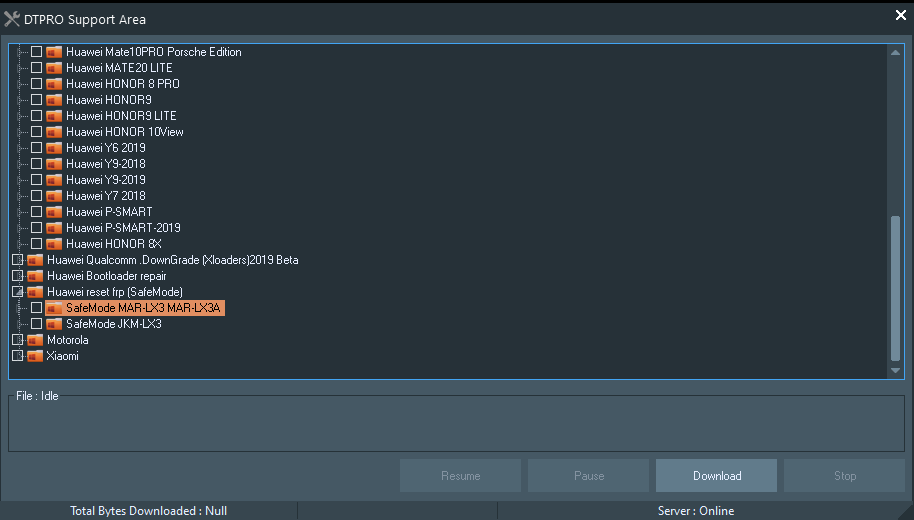Image resolution: width=914 pixels, height=520 pixels.
Task: Click folder icon next to Huawei Y9-2019
Action: pos(54,180)
